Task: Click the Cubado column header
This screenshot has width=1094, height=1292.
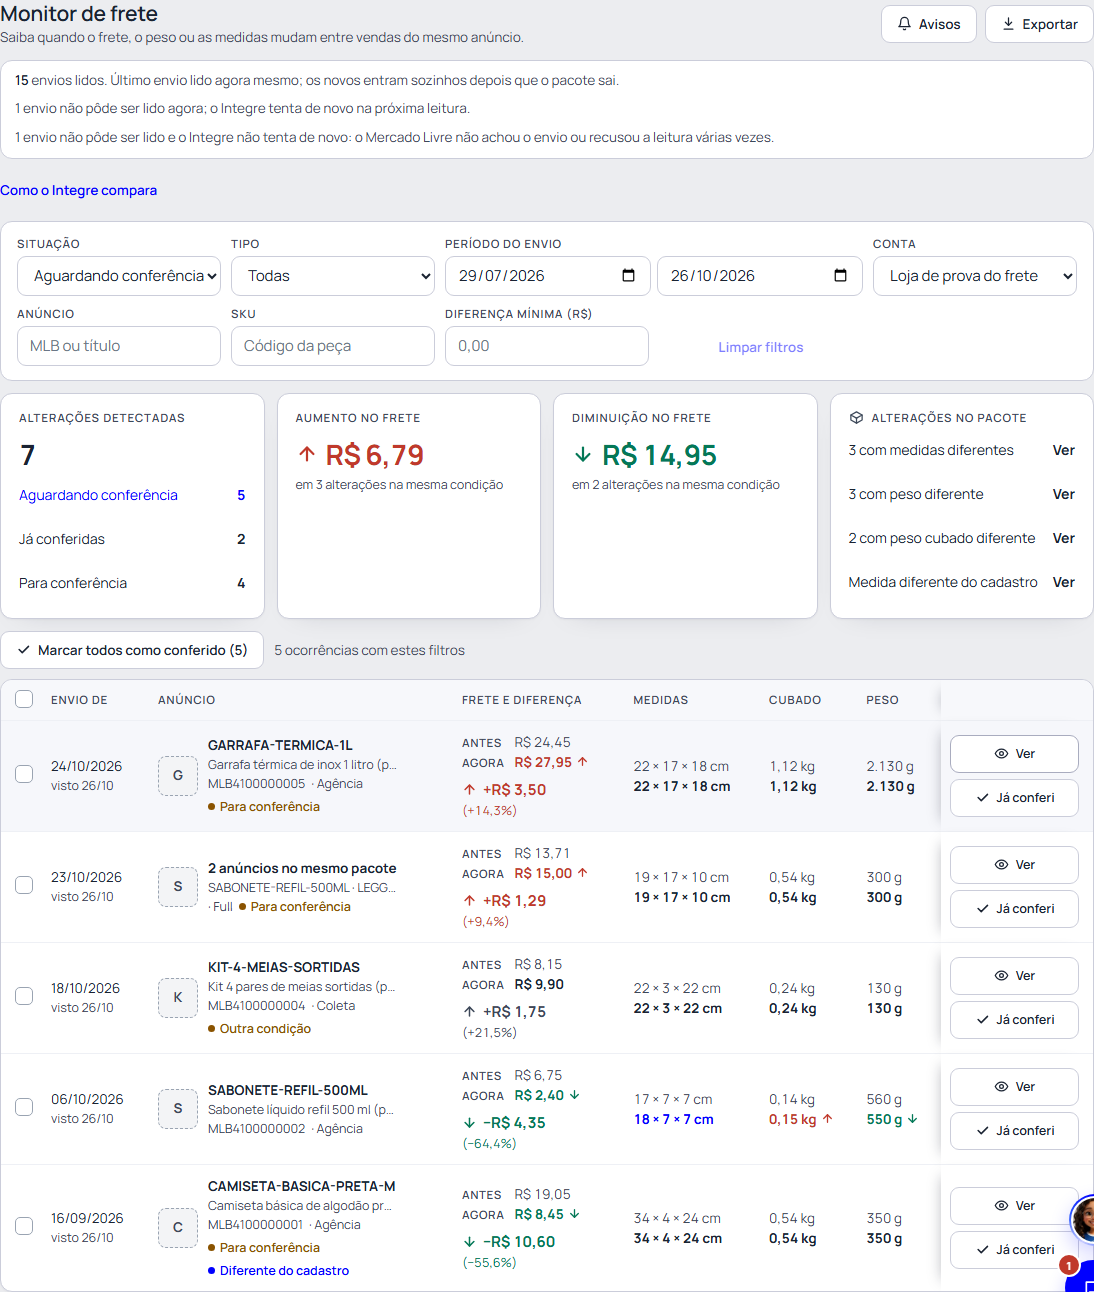Action: pyautogui.click(x=795, y=700)
